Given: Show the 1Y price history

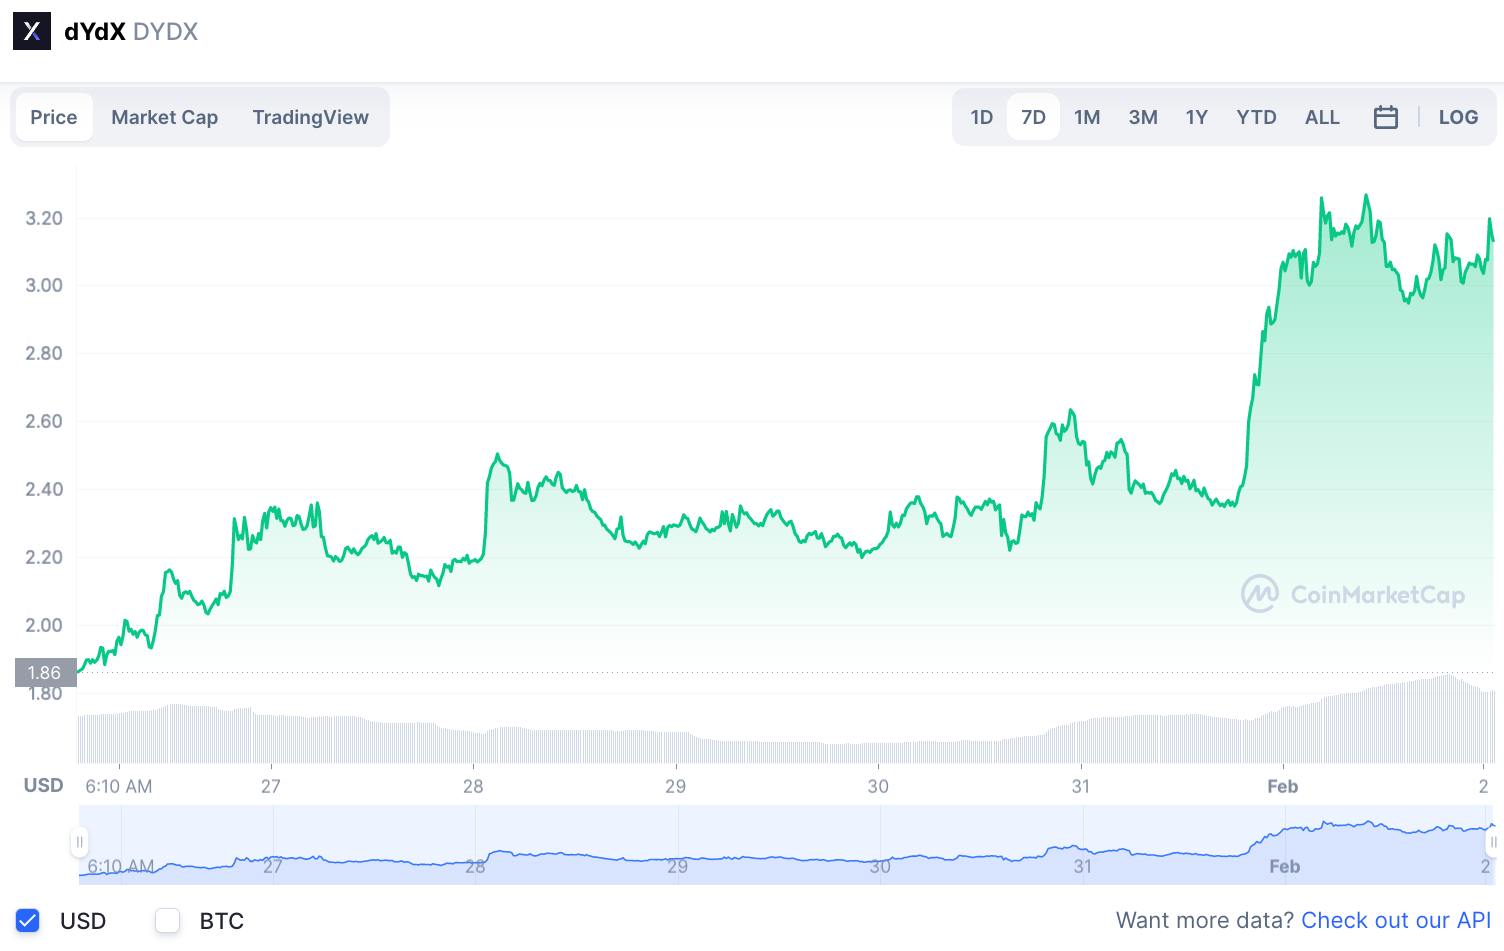Looking at the screenshot, I should [x=1197, y=117].
